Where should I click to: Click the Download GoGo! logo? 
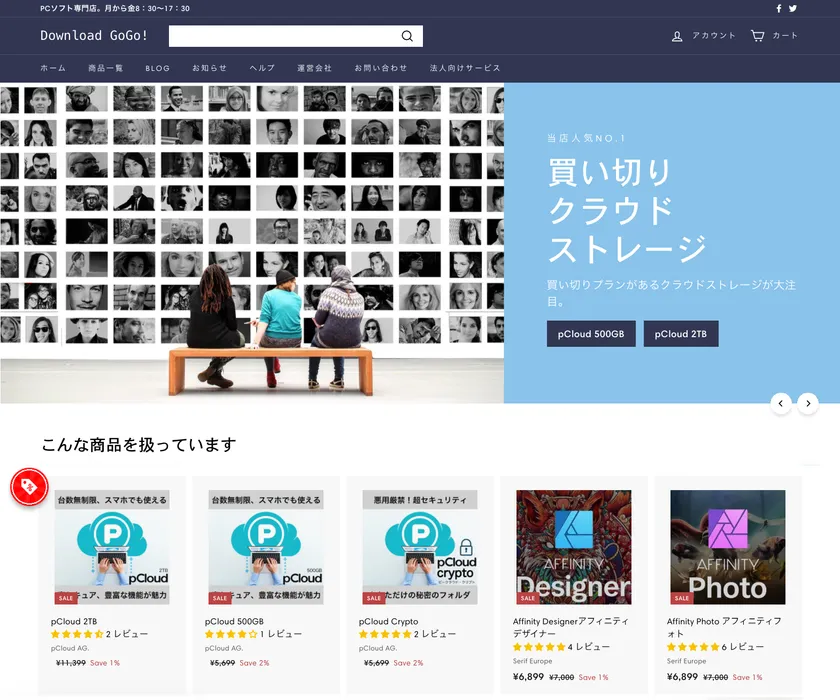94,35
